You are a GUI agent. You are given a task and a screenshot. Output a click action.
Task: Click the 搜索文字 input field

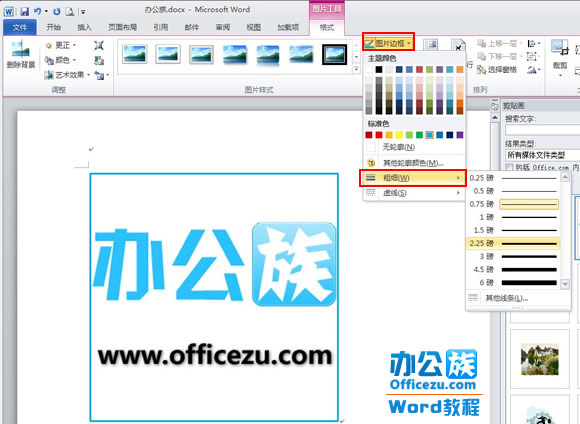(542, 130)
